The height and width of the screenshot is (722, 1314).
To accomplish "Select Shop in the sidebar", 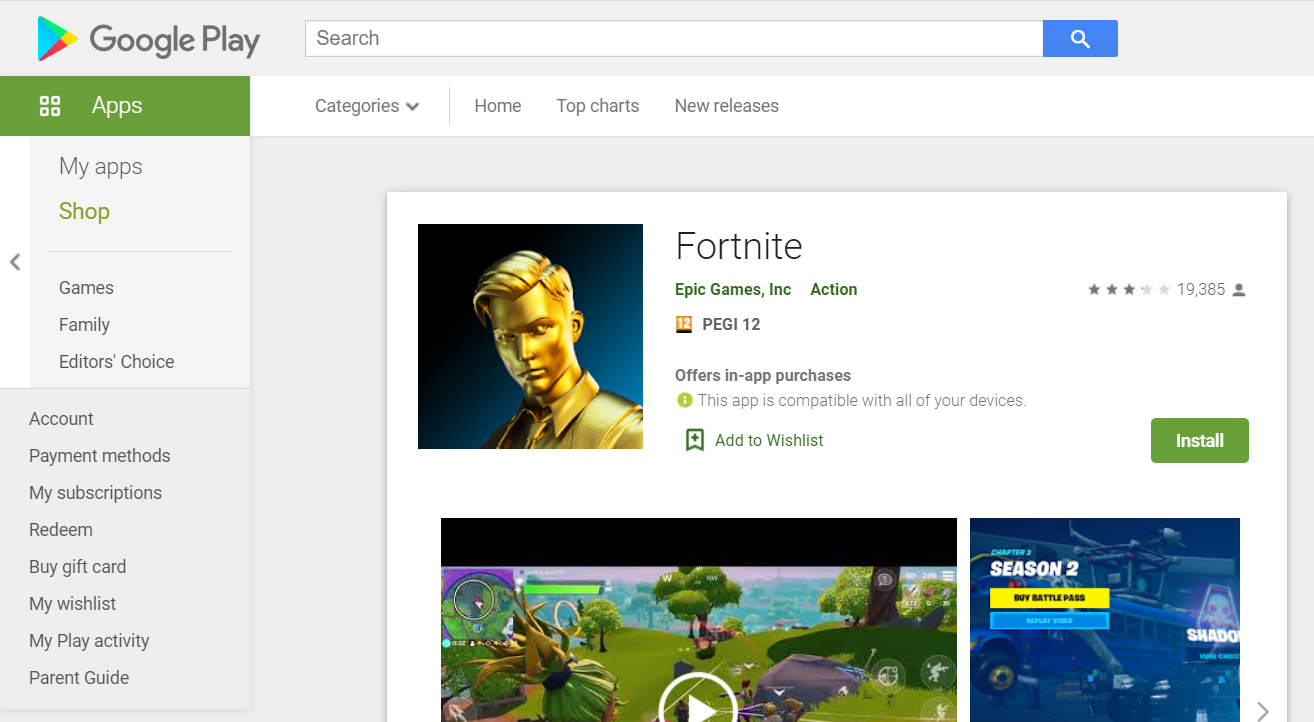I will click(84, 211).
